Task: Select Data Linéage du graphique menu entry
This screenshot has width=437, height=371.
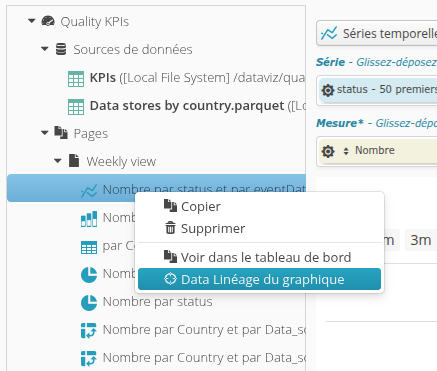Action: (x=259, y=279)
